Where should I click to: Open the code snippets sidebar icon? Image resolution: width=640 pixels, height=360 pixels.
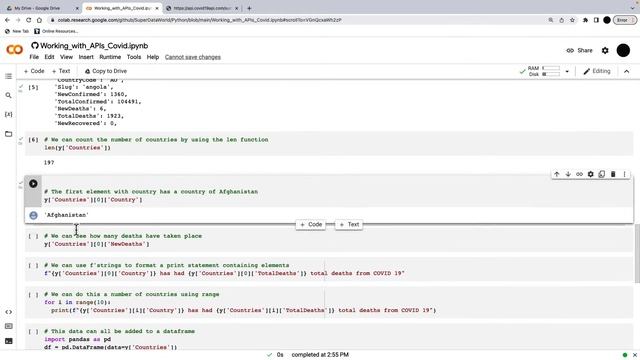[x=8, y=312]
